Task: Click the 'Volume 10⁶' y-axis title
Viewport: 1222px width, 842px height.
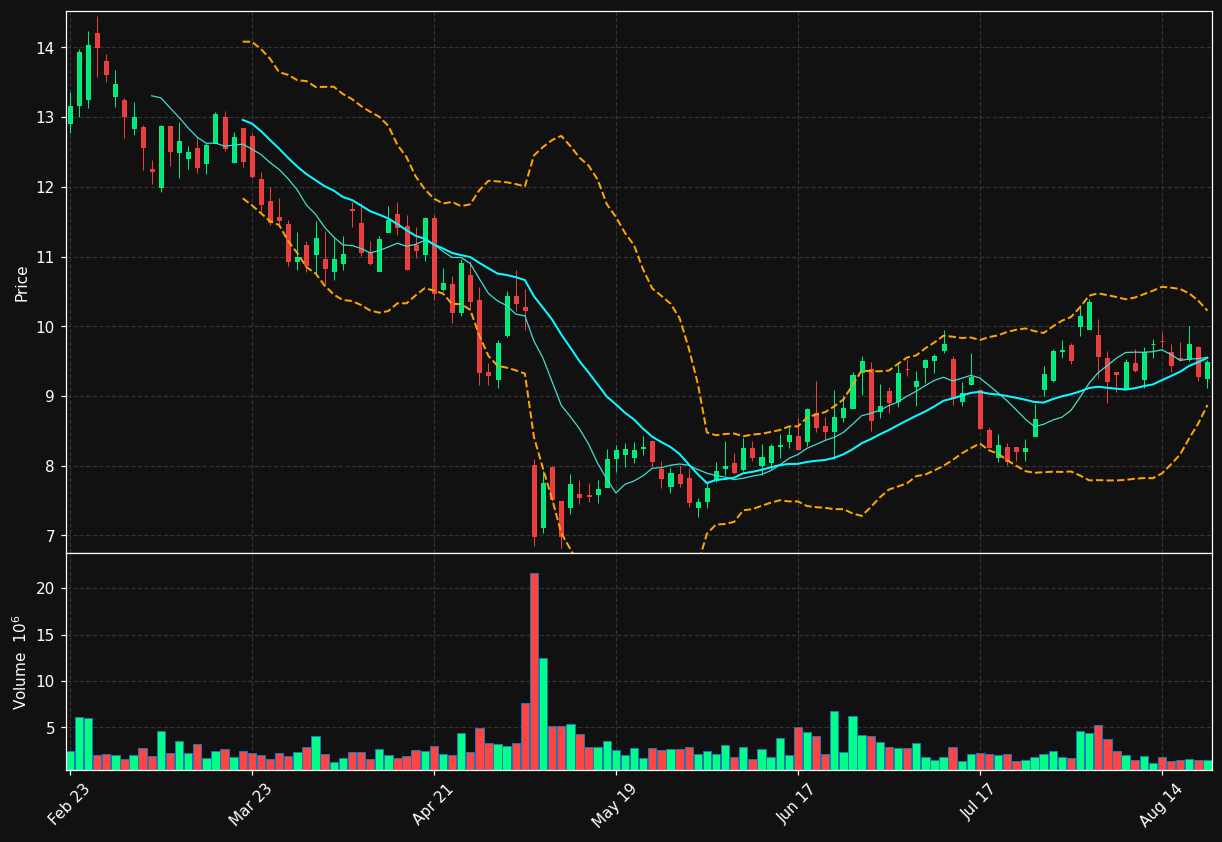Action: point(20,662)
